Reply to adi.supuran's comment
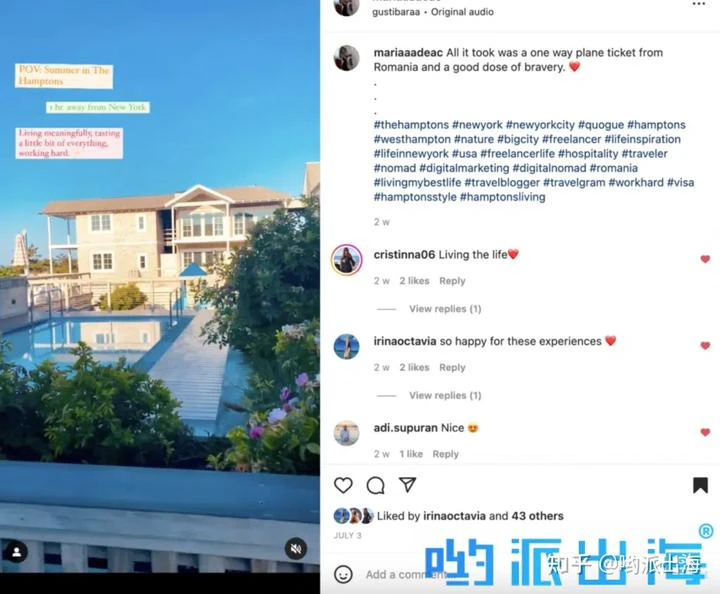 [x=445, y=454]
